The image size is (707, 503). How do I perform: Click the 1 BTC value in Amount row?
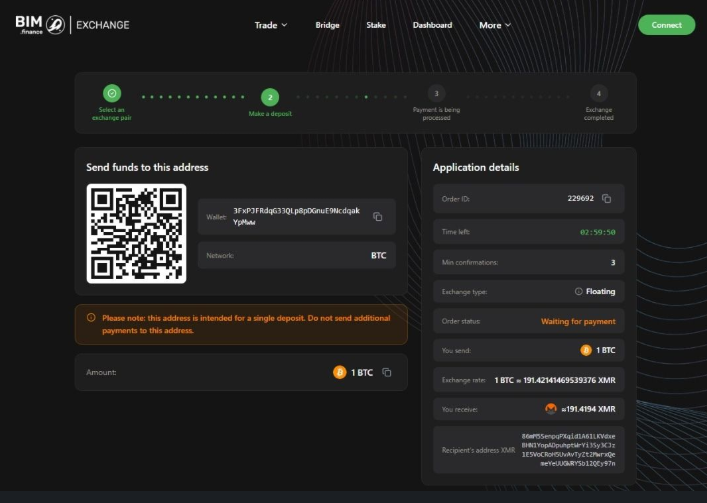362,373
